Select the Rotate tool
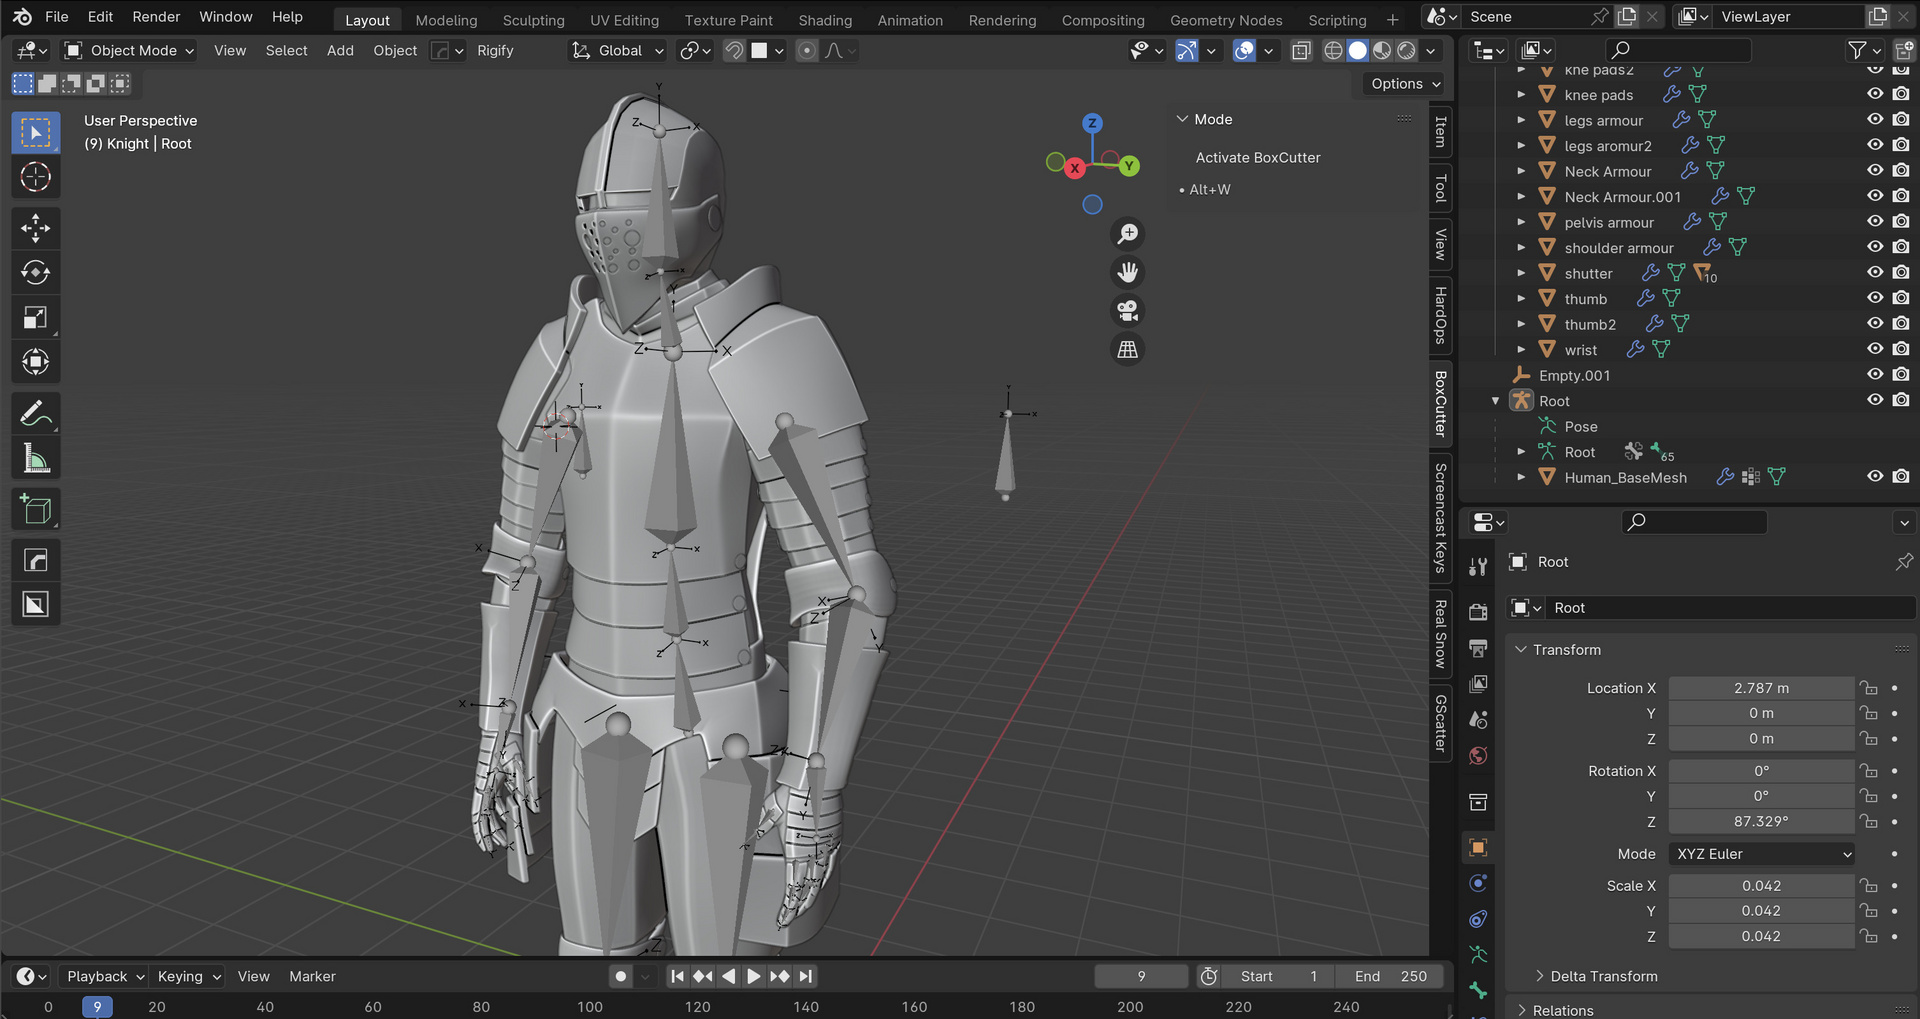Screen dimensions: 1920x1019 click(x=36, y=273)
